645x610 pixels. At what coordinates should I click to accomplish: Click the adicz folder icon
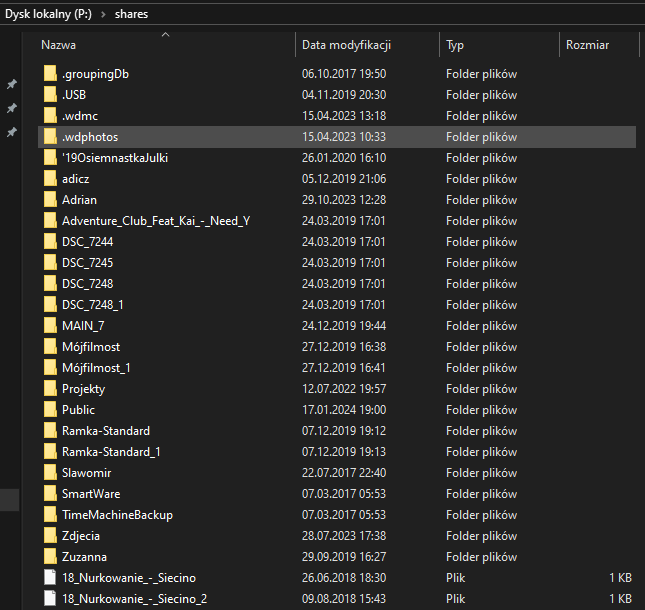click(50, 179)
